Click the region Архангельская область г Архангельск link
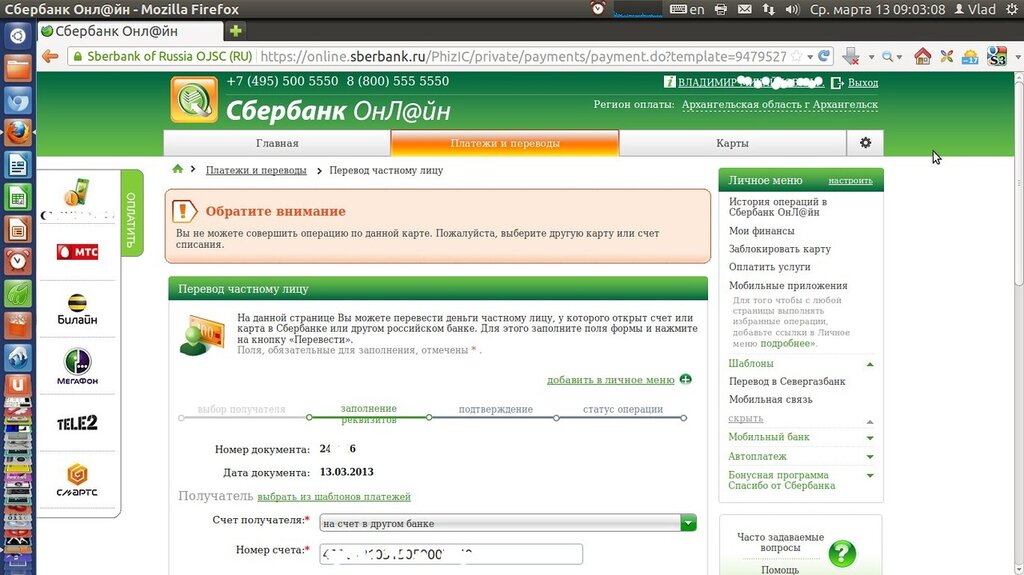 click(780, 105)
